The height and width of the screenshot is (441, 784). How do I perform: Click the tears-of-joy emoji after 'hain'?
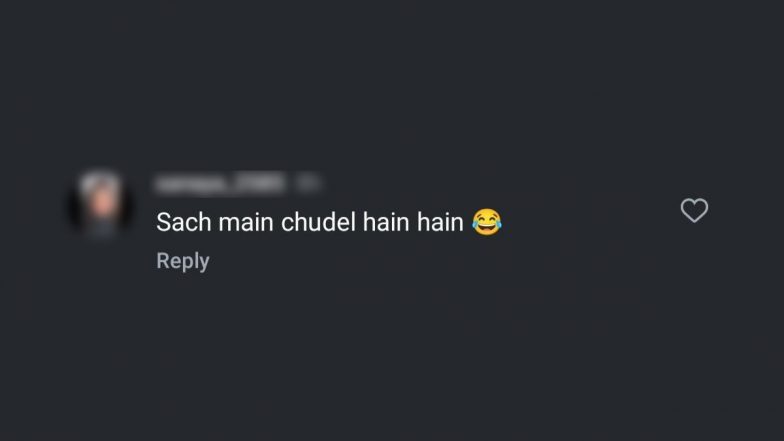[486, 222]
